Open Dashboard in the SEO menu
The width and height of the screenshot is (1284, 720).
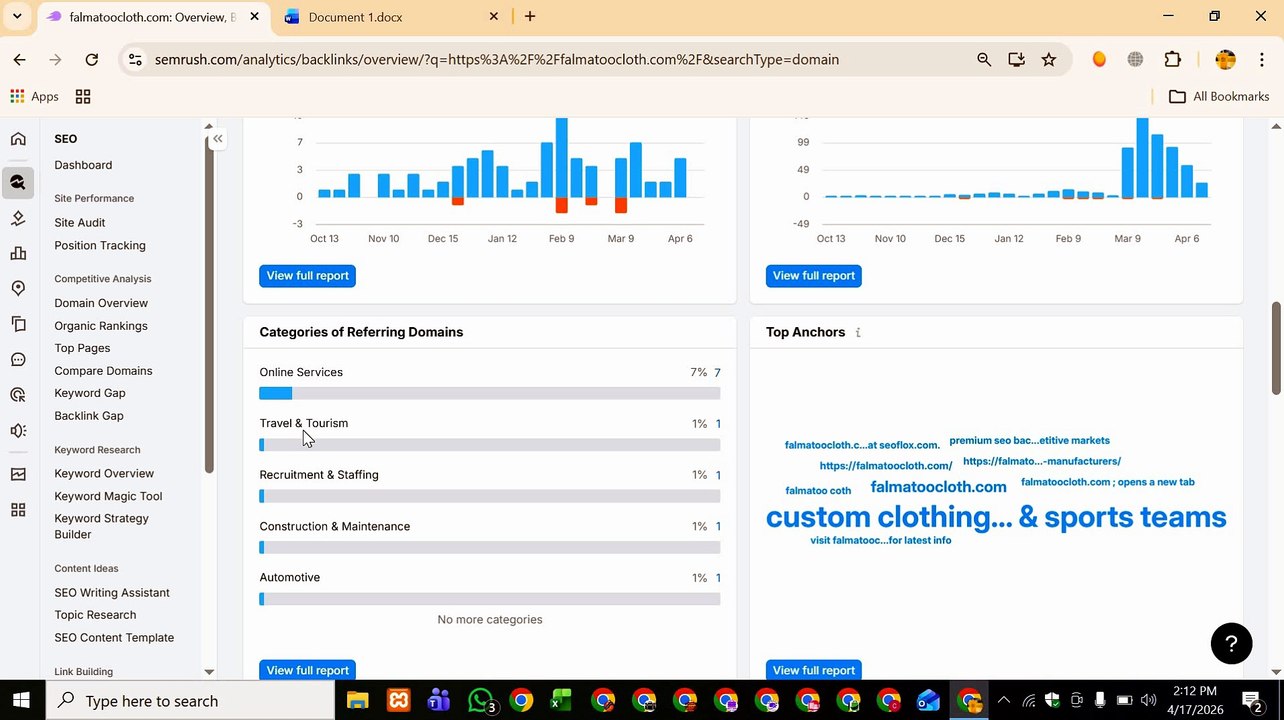[x=83, y=165]
